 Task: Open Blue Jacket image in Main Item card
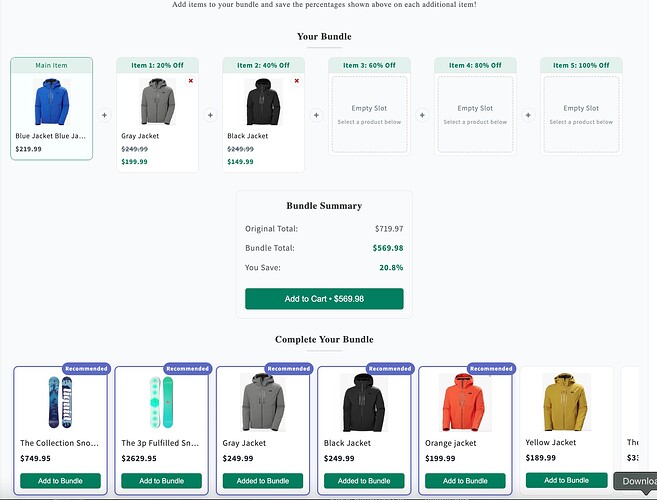click(x=52, y=102)
